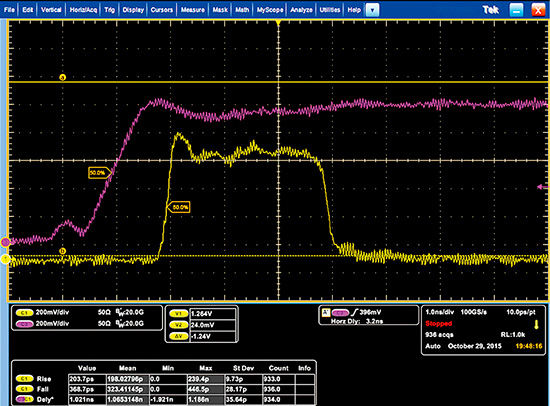This screenshot has width=550, height=406.
Task: Select the V1 cursor readout badge
Action: pyautogui.click(x=179, y=314)
